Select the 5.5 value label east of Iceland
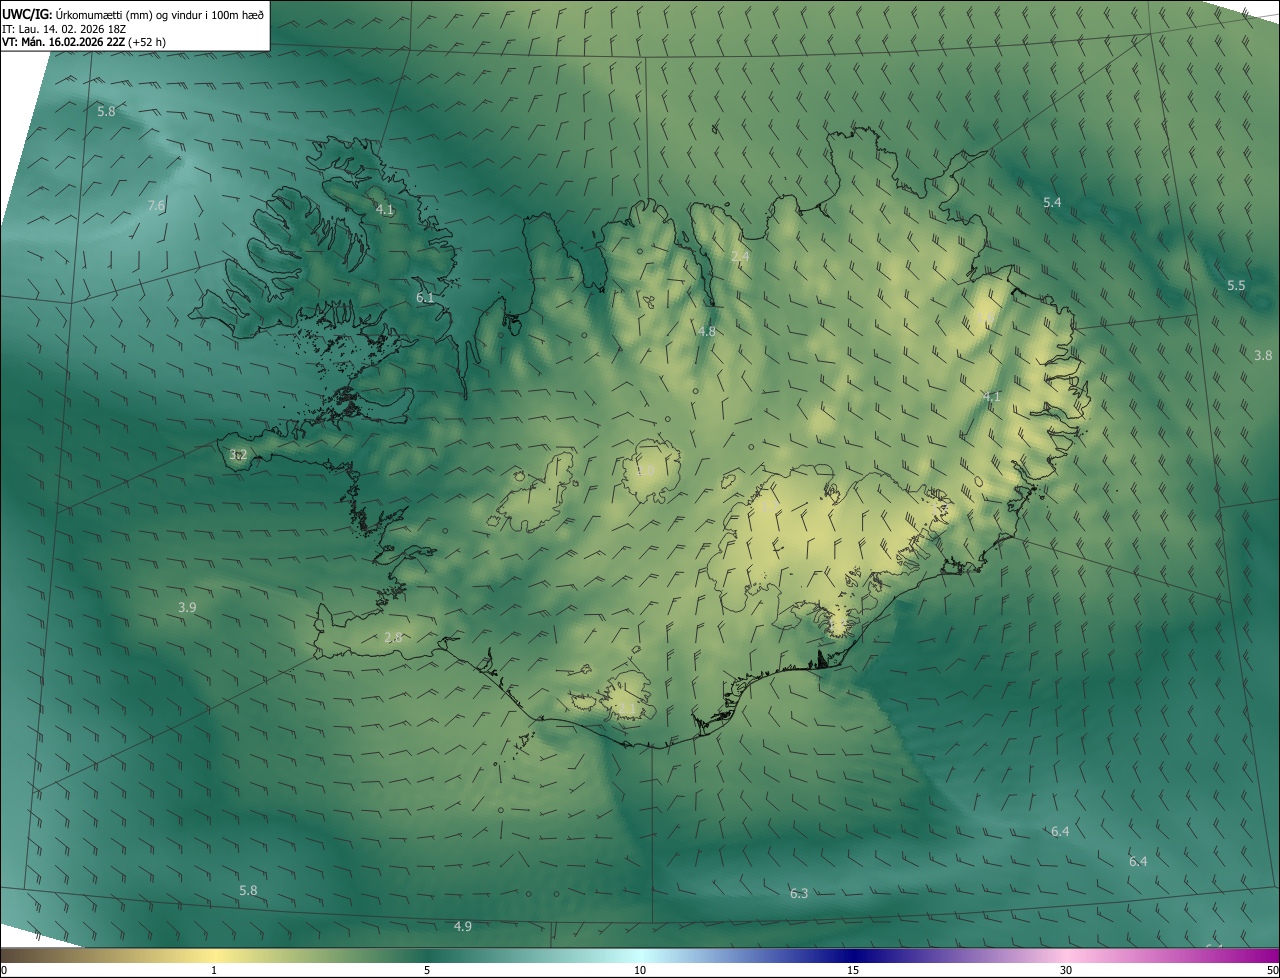 (1236, 286)
